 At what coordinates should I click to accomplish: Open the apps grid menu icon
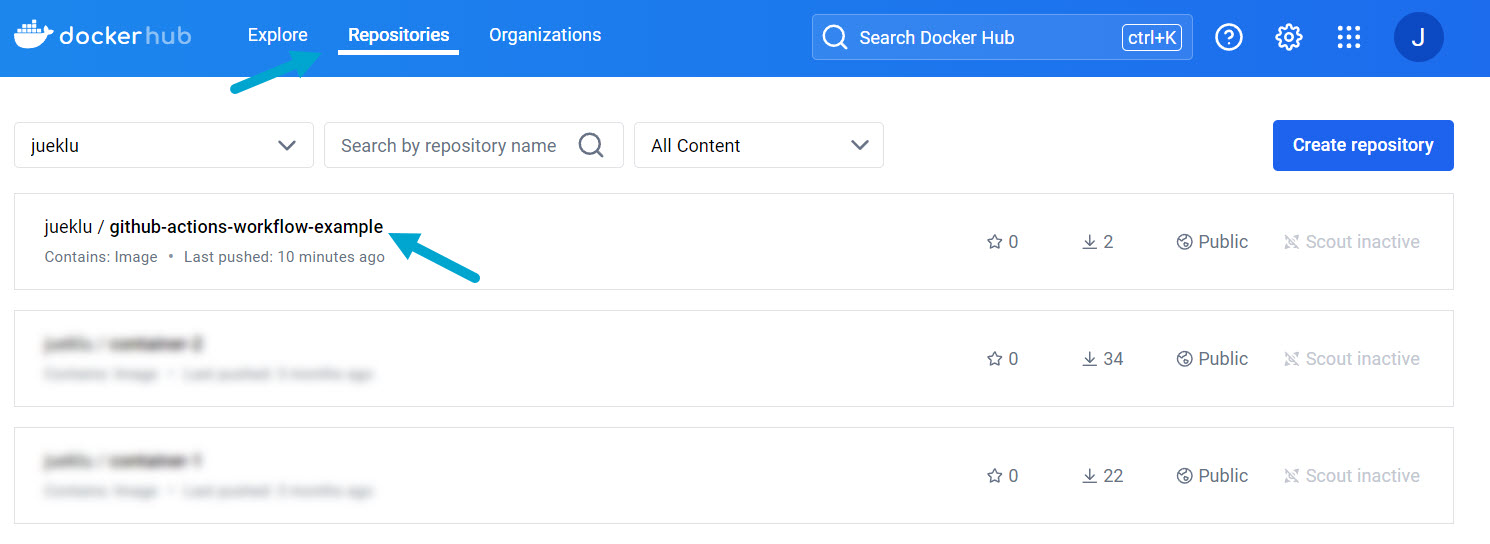[x=1348, y=37]
